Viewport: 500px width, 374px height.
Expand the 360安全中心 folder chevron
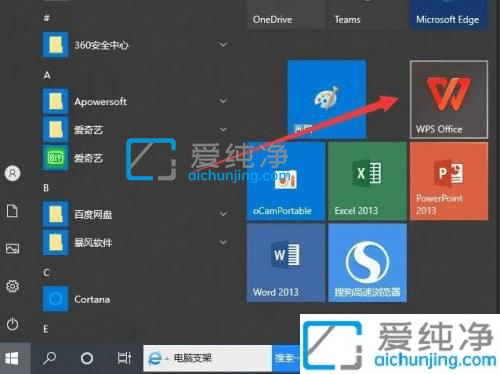coord(223,44)
